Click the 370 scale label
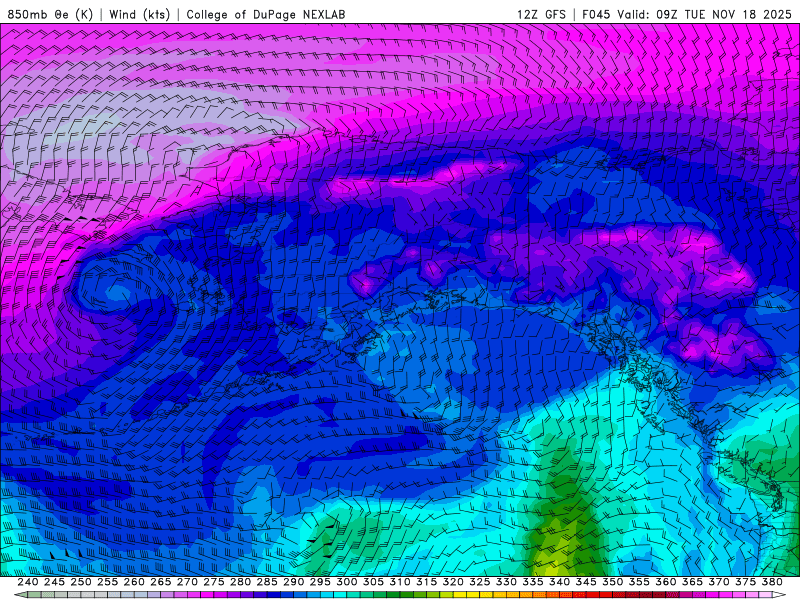 click(x=719, y=582)
